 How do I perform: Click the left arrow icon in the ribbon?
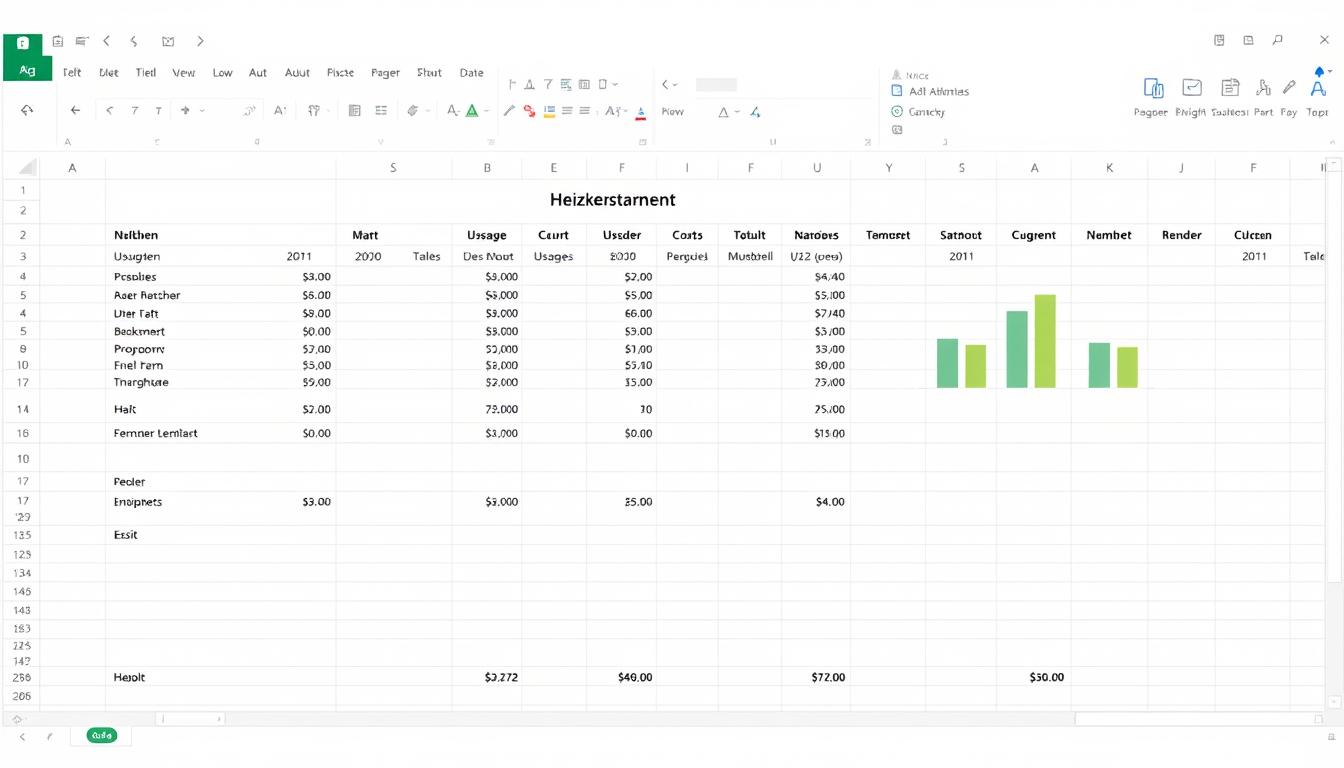(75, 111)
